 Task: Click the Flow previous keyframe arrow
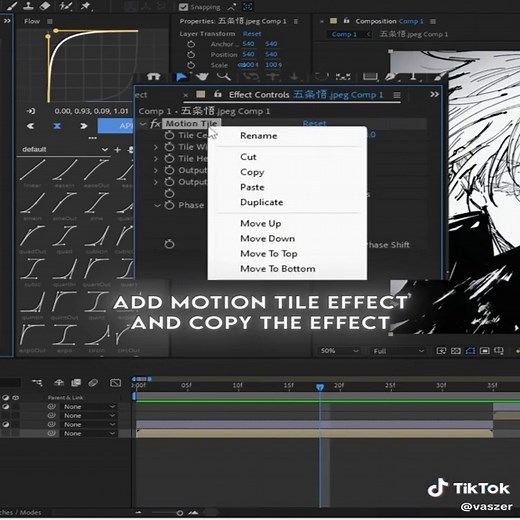[30, 126]
